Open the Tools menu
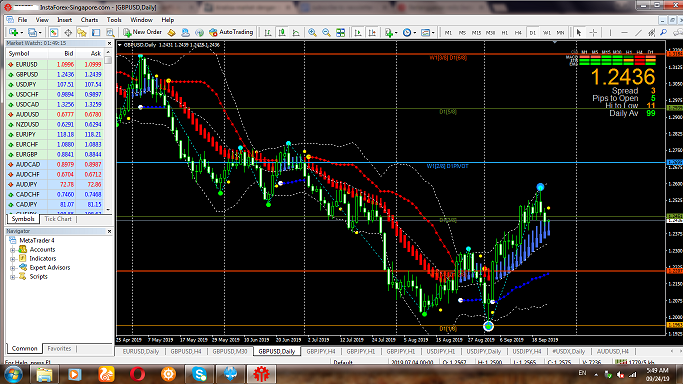The image size is (683, 384). (114, 20)
